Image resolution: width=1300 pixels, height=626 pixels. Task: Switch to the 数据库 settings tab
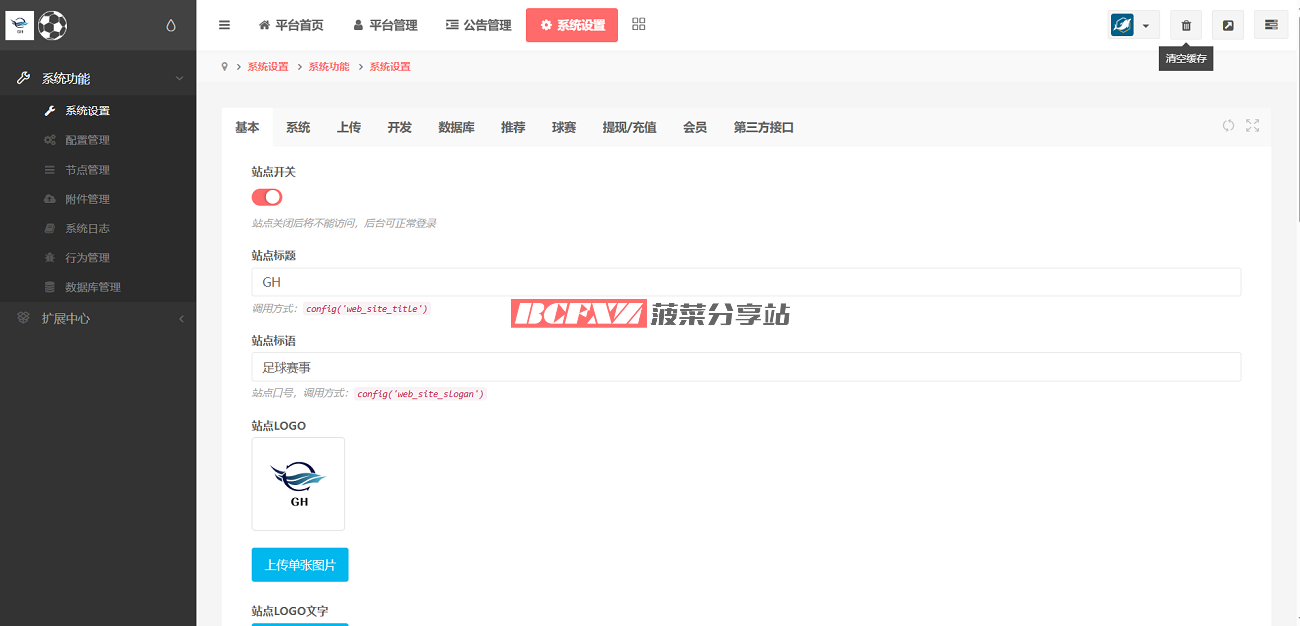point(456,127)
